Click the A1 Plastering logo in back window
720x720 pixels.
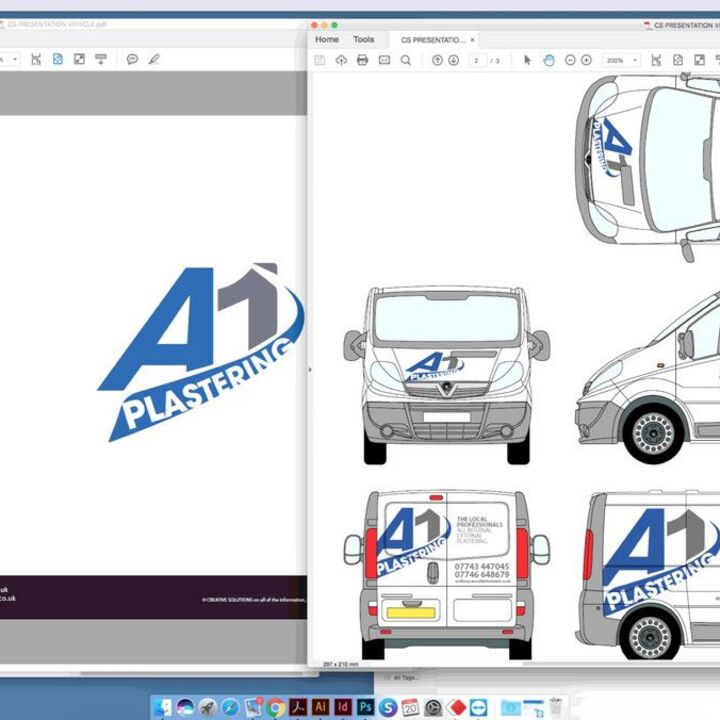tap(201, 352)
